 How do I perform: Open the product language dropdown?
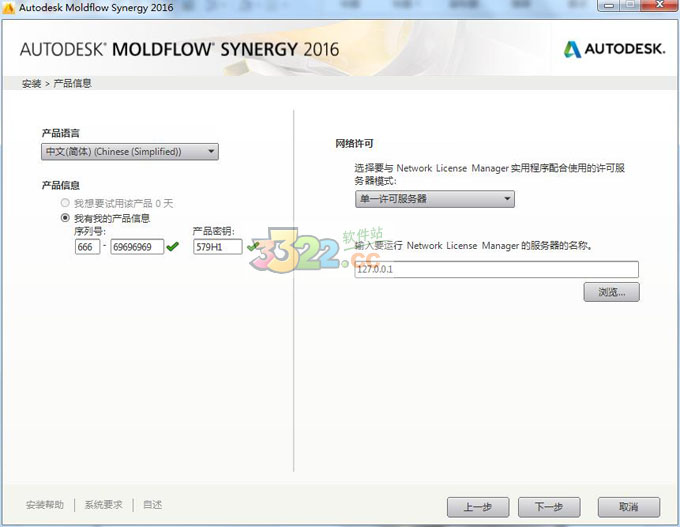(x=130, y=152)
